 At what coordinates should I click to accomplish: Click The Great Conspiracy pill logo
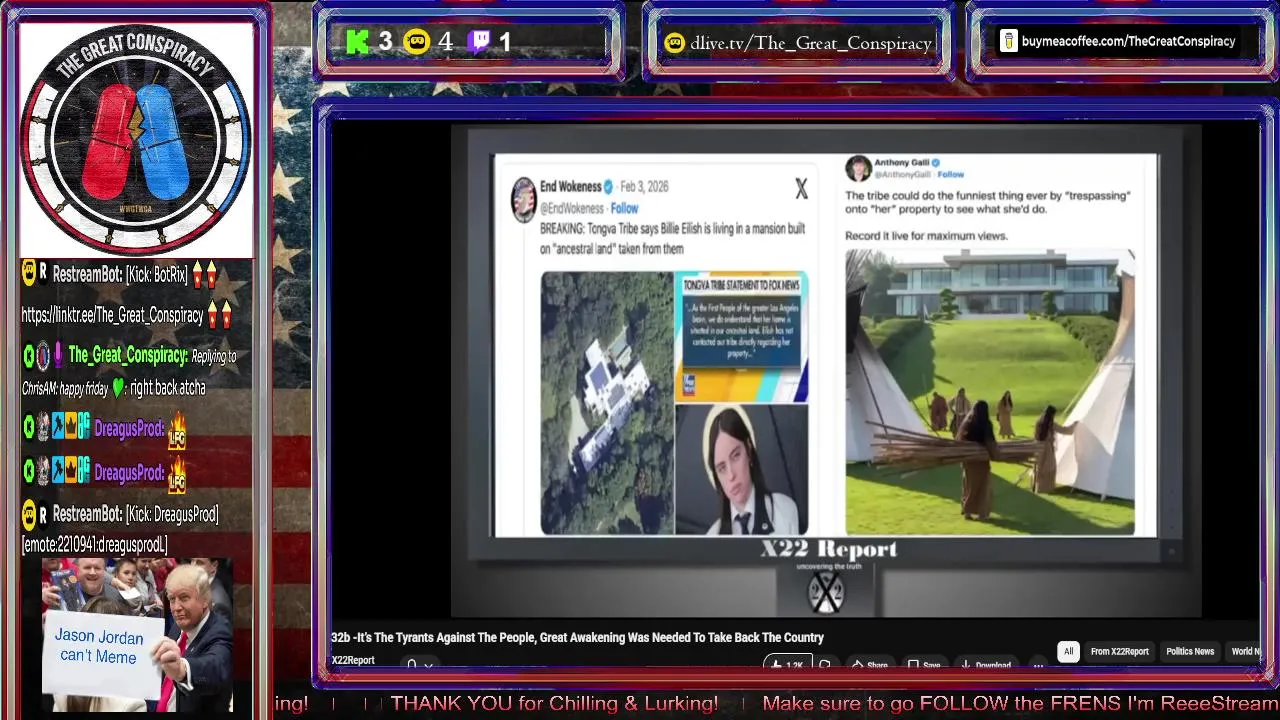(x=136, y=139)
